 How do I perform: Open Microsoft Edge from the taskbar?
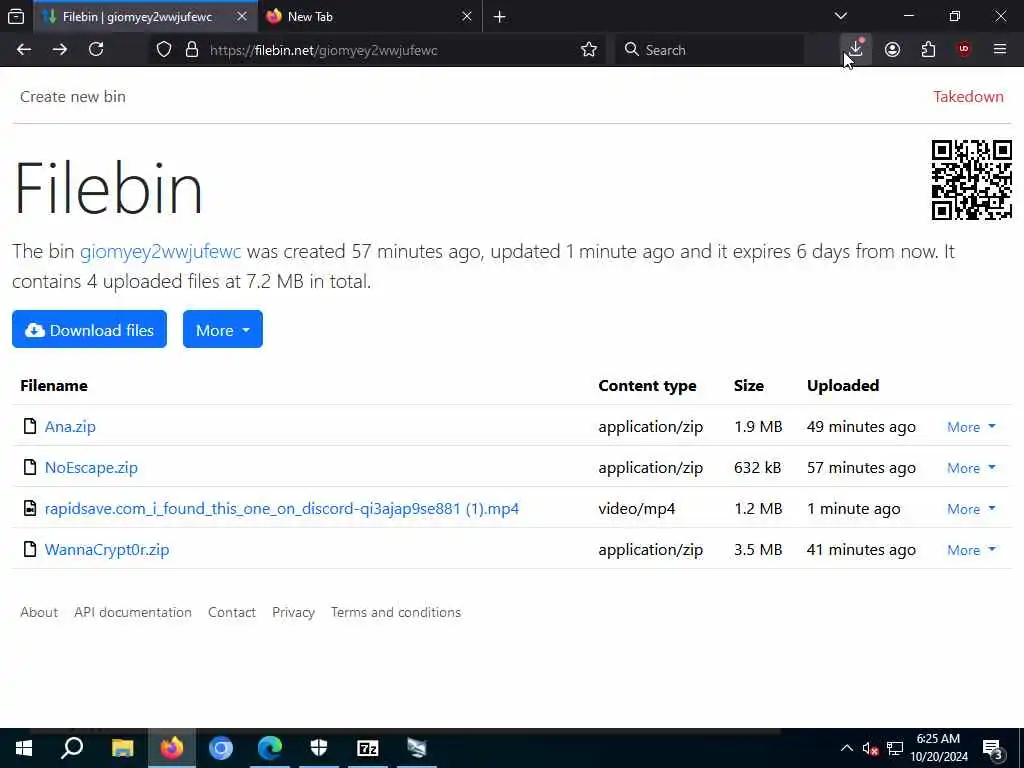(270, 748)
